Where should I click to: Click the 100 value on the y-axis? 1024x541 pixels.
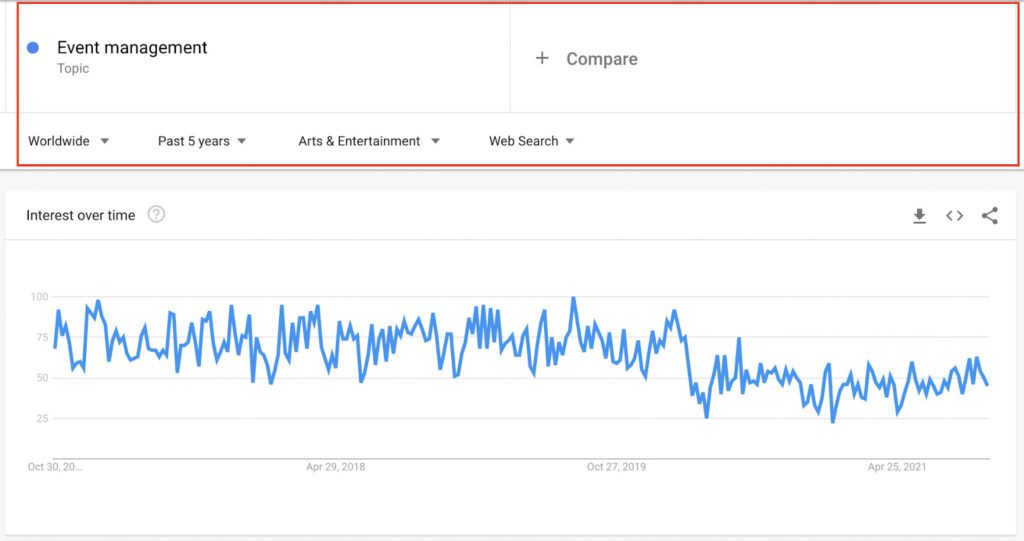[x=39, y=297]
